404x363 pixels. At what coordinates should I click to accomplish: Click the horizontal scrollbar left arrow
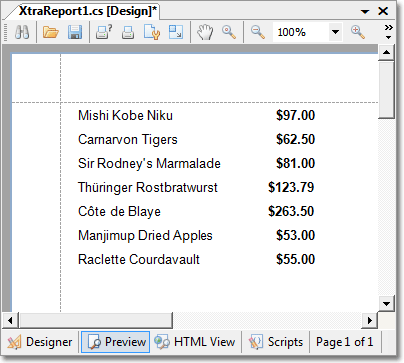click(x=10, y=321)
